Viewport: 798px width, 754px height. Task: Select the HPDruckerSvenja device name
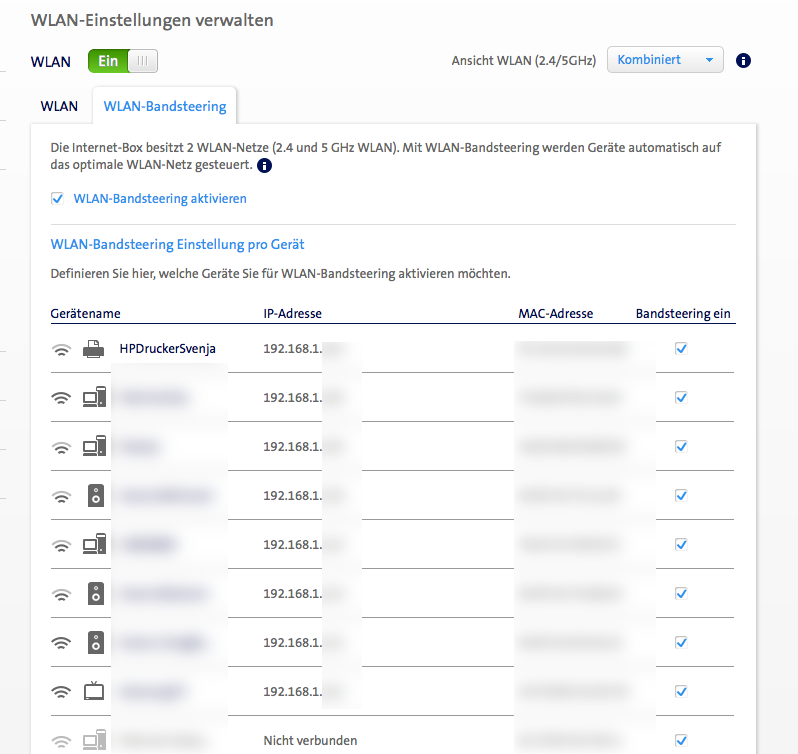click(x=167, y=349)
